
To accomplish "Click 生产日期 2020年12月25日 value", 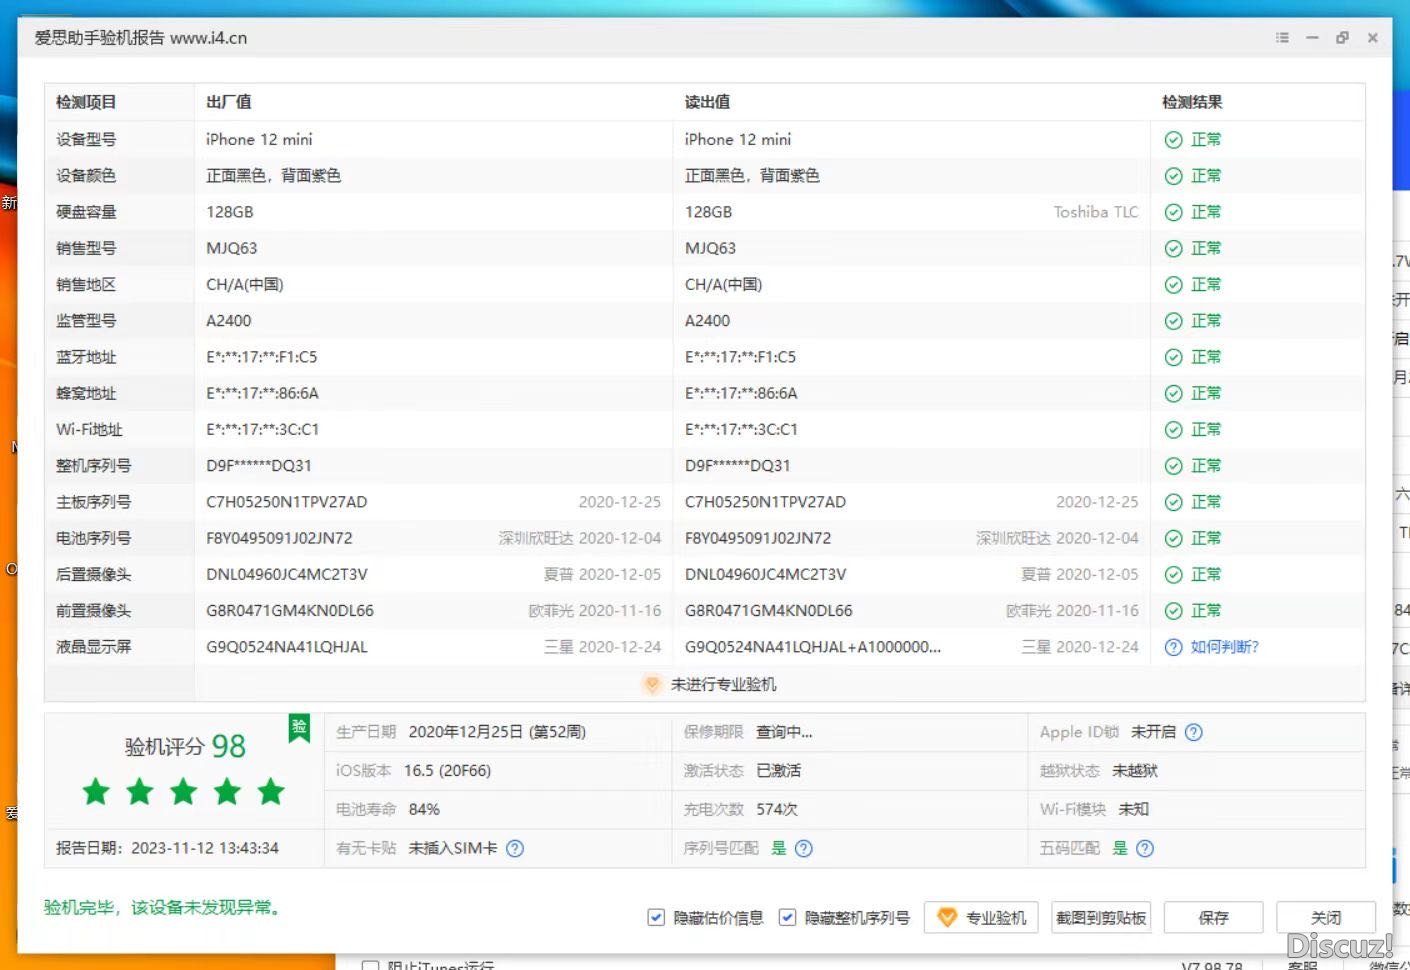I will [x=497, y=732].
